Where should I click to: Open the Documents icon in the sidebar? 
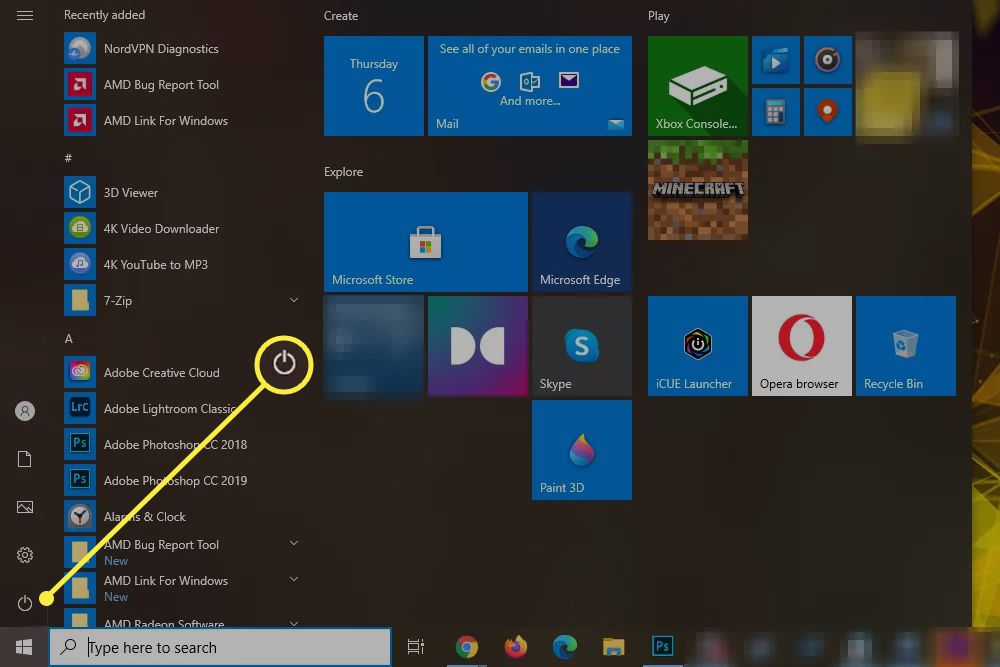25,458
